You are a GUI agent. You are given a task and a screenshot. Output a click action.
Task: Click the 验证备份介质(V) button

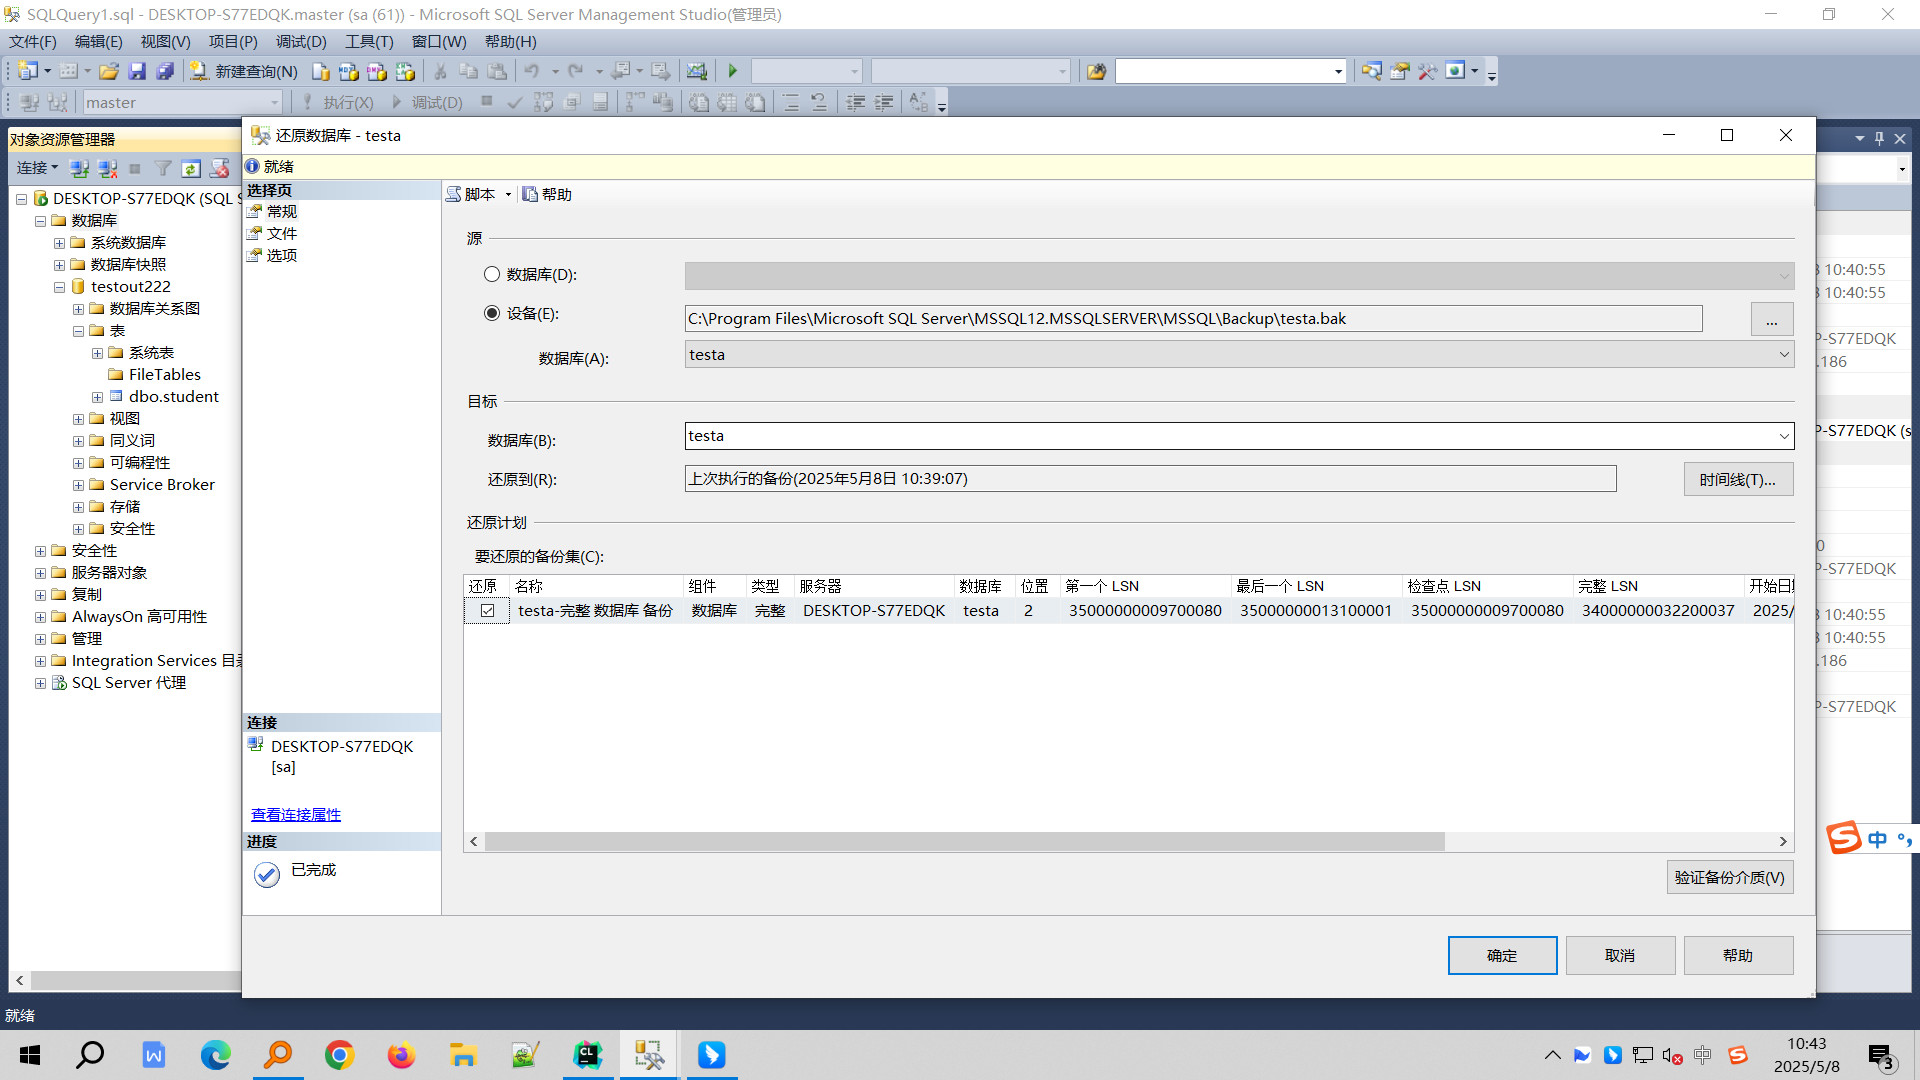pos(1729,877)
